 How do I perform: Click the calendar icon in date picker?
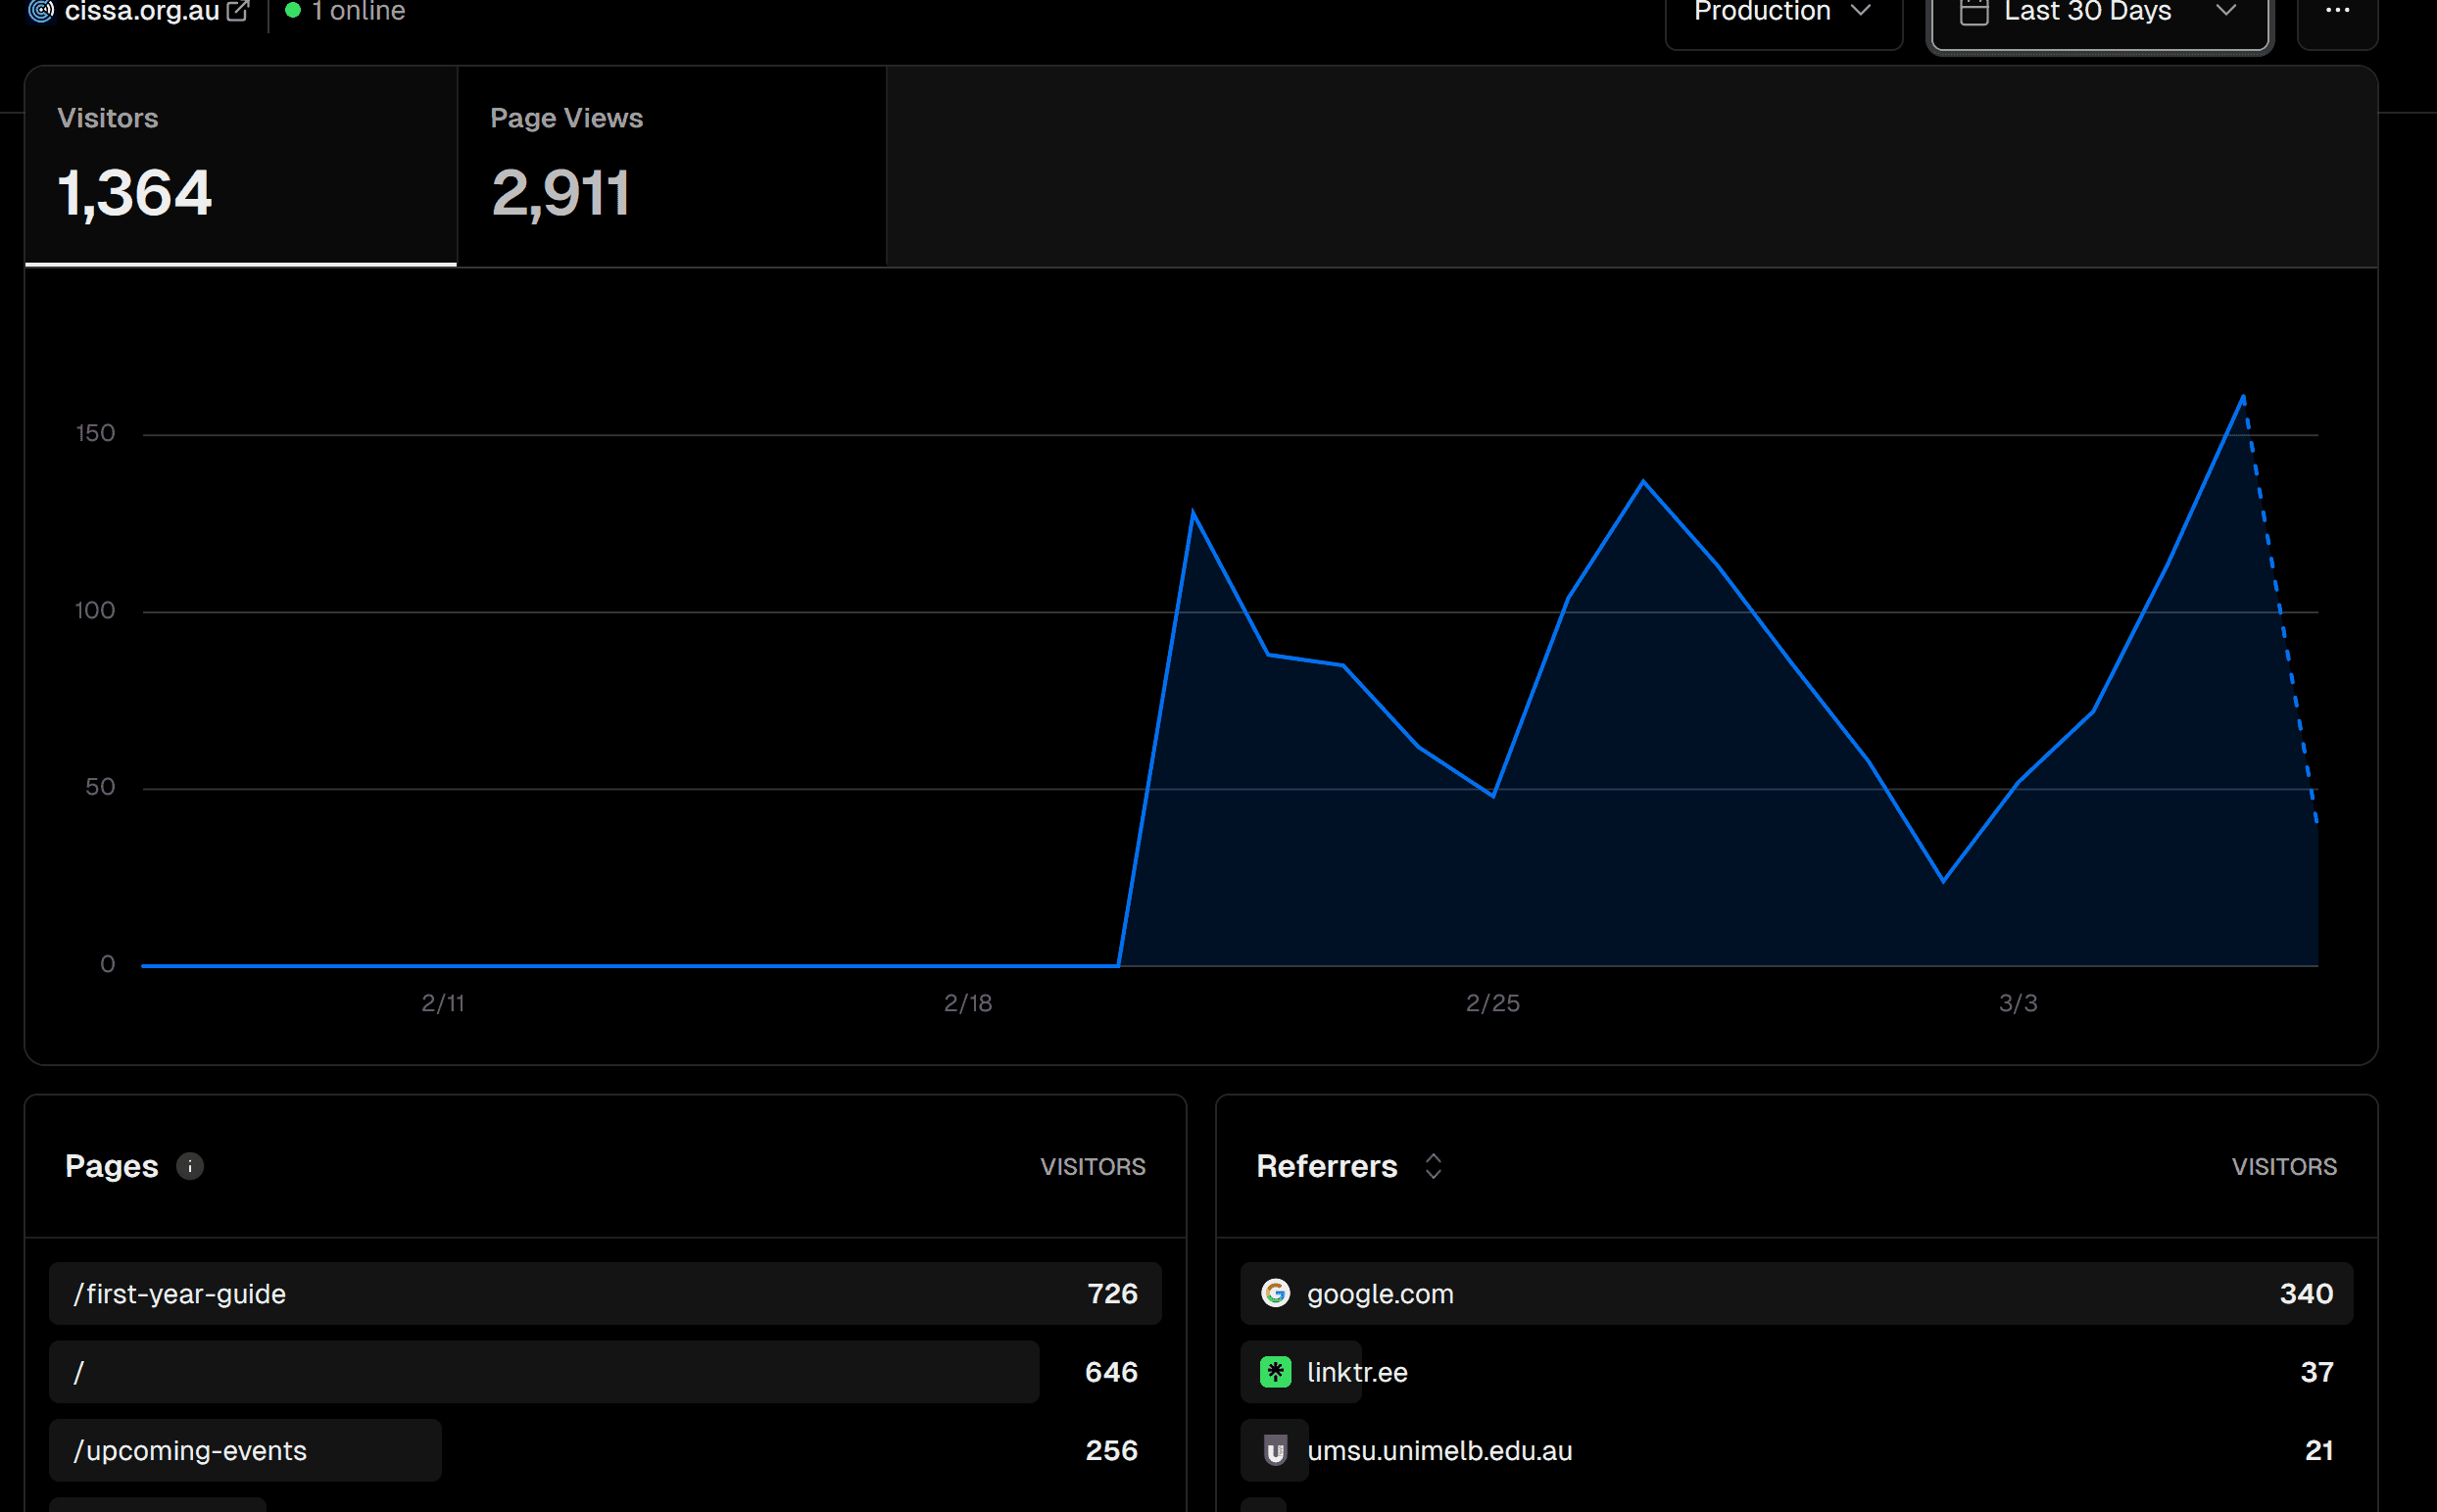tap(1973, 12)
